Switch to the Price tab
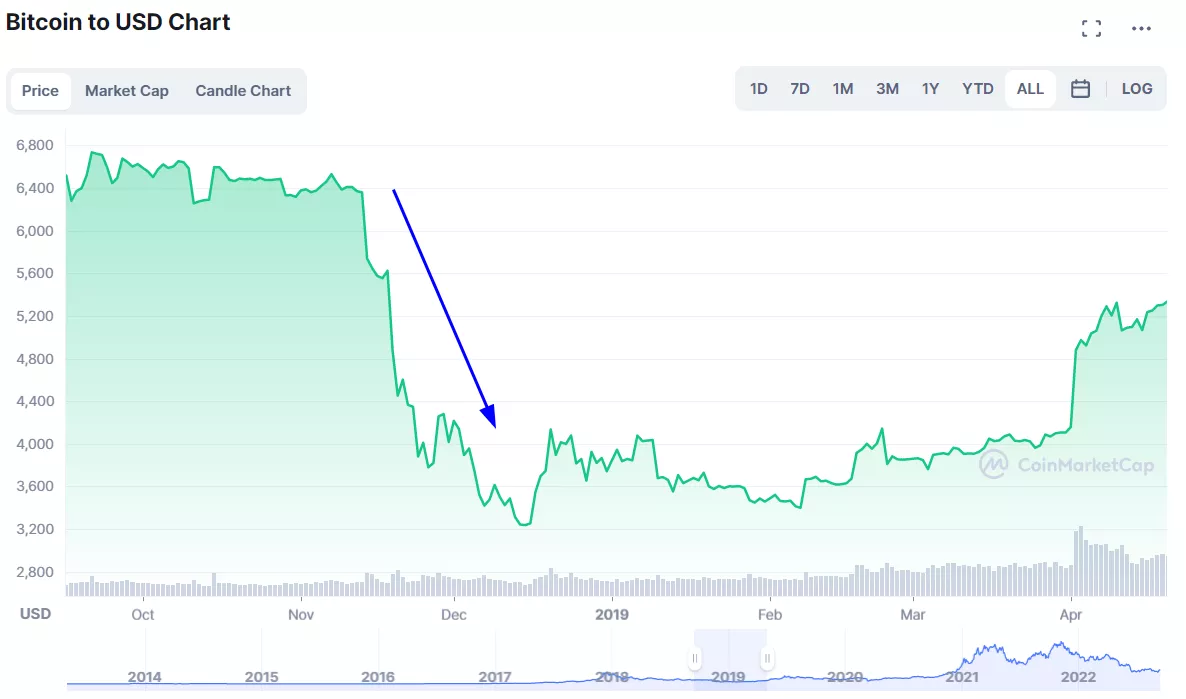 click(x=40, y=91)
